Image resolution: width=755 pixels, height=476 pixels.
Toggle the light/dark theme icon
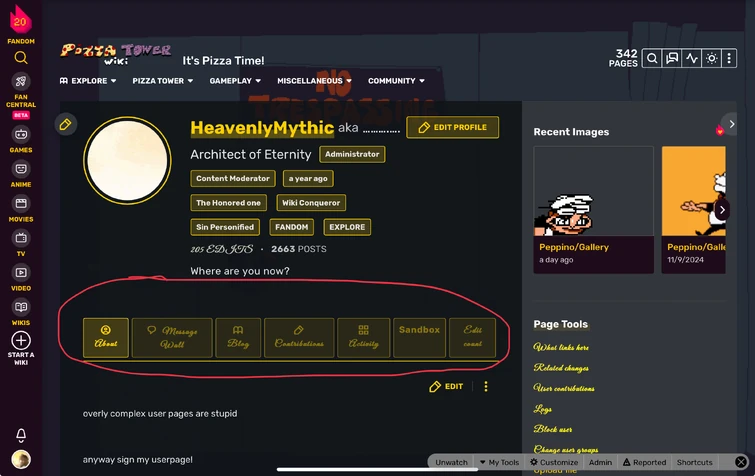[711, 59]
